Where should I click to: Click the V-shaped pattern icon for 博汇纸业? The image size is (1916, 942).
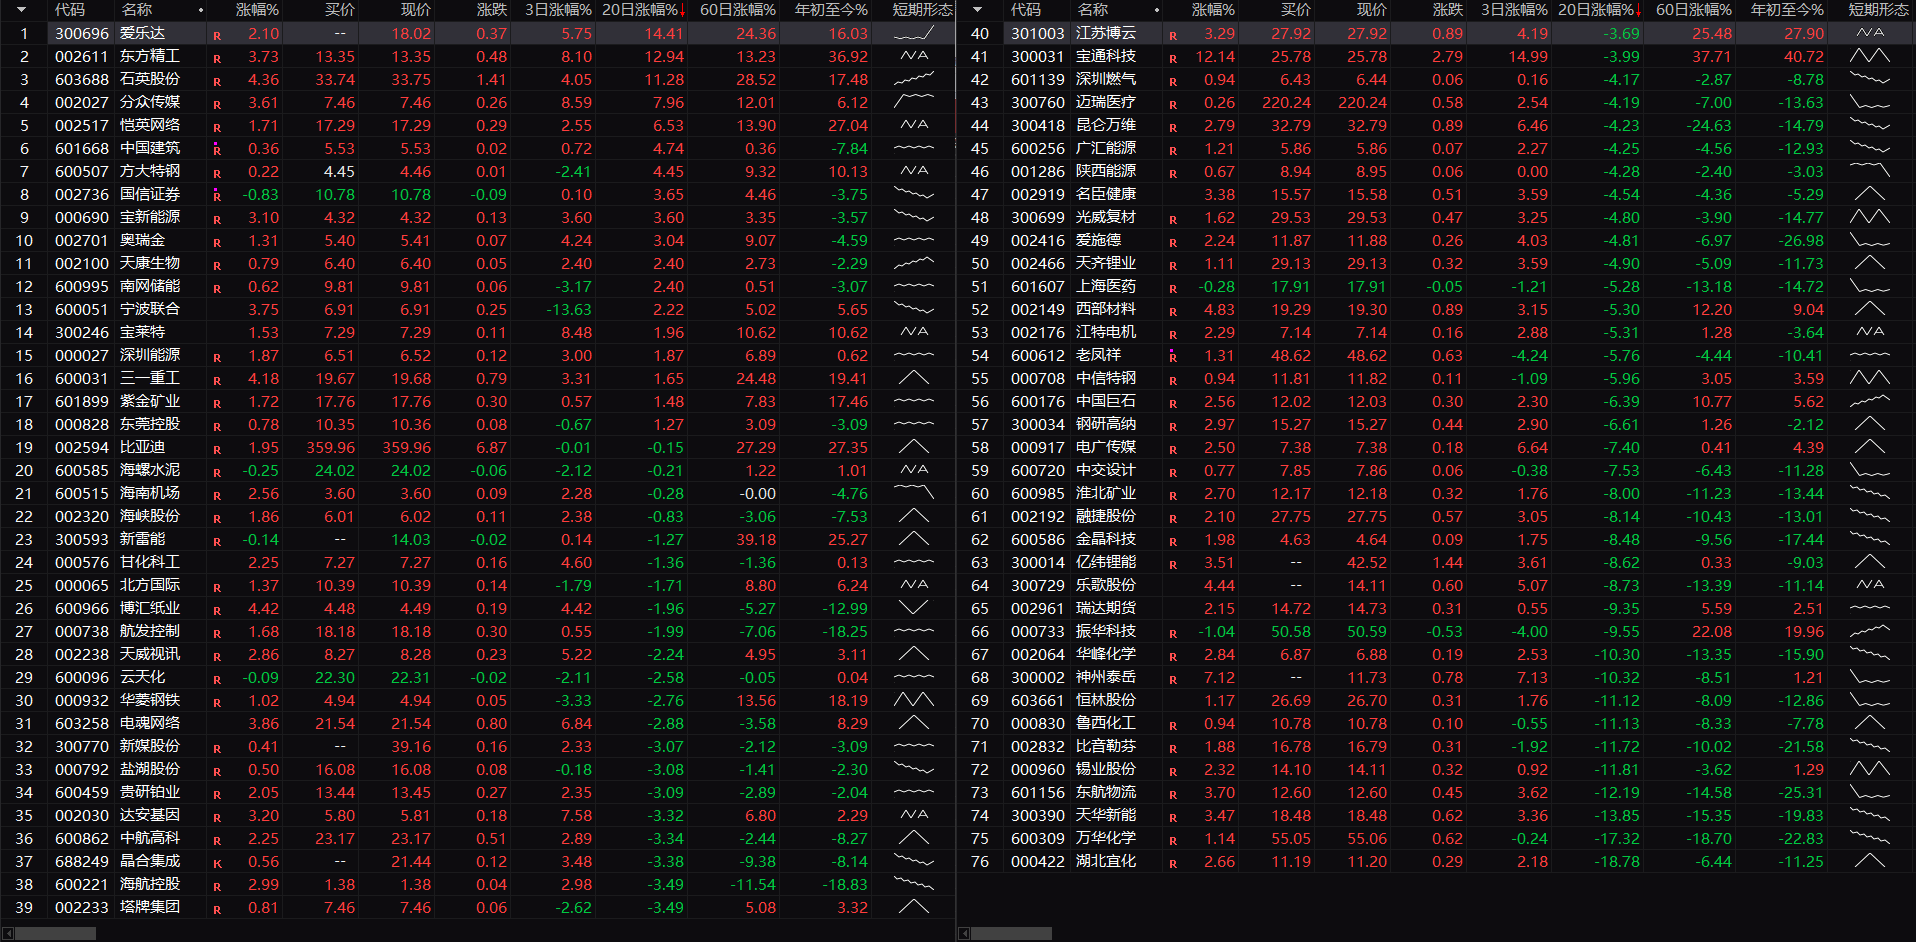click(x=913, y=609)
